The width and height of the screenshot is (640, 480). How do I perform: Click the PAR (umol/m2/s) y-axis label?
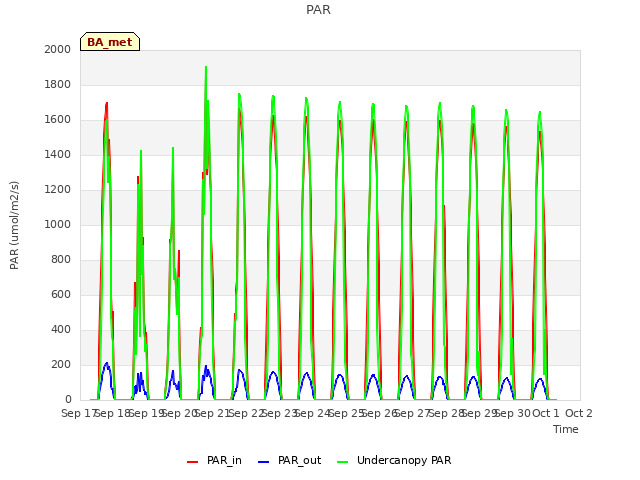(14, 225)
